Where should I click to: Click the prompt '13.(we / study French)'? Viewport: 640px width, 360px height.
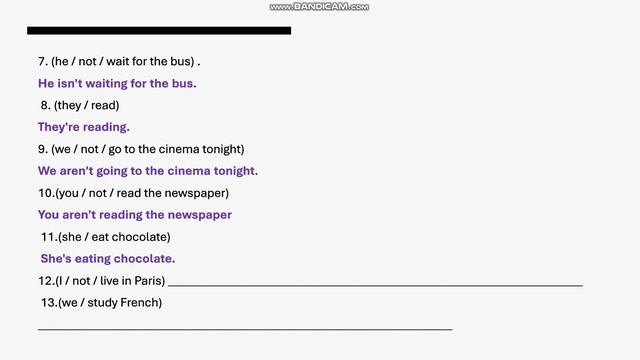[101, 303]
